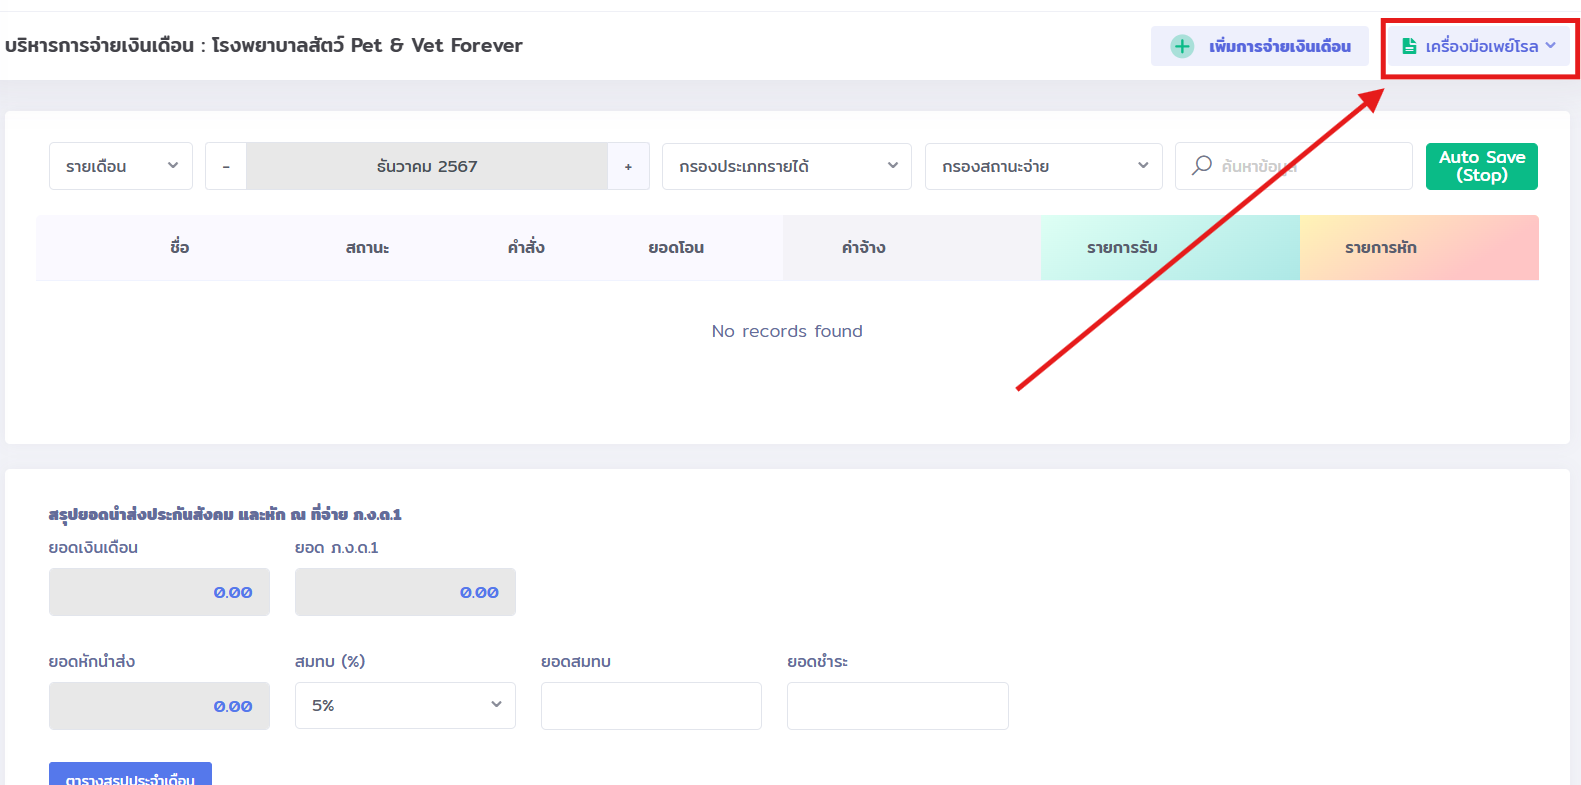Screen dimensions: 1581x785
Task: Click the ชื่อ column header
Action: [179, 247]
